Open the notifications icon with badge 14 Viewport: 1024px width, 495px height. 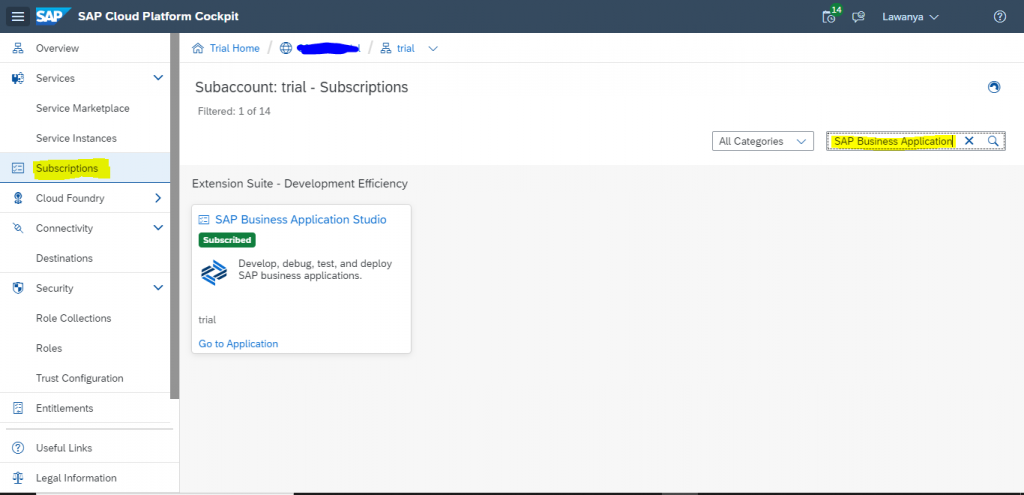tap(831, 16)
